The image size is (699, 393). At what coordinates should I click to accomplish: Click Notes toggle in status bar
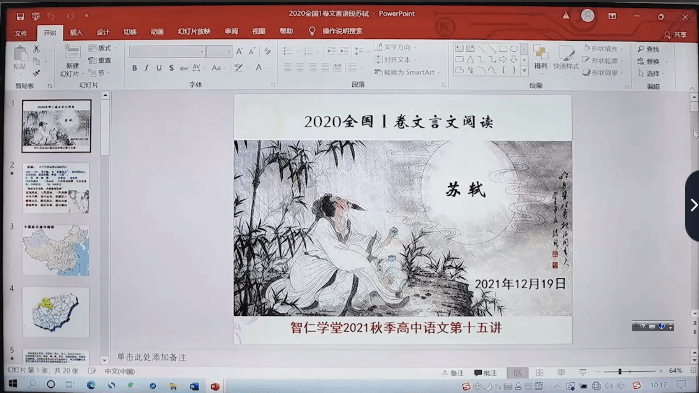coord(453,373)
